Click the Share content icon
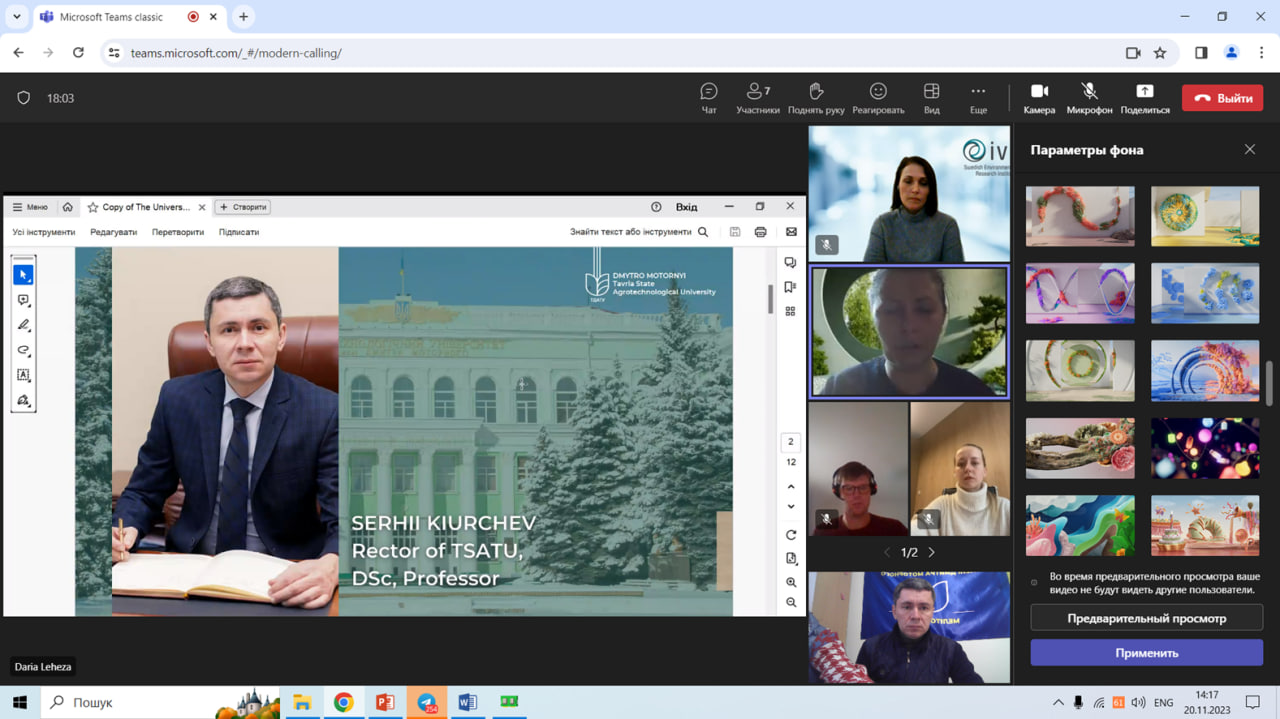The height and width of the screenshot is (719, 1280). pos(1145,97)
